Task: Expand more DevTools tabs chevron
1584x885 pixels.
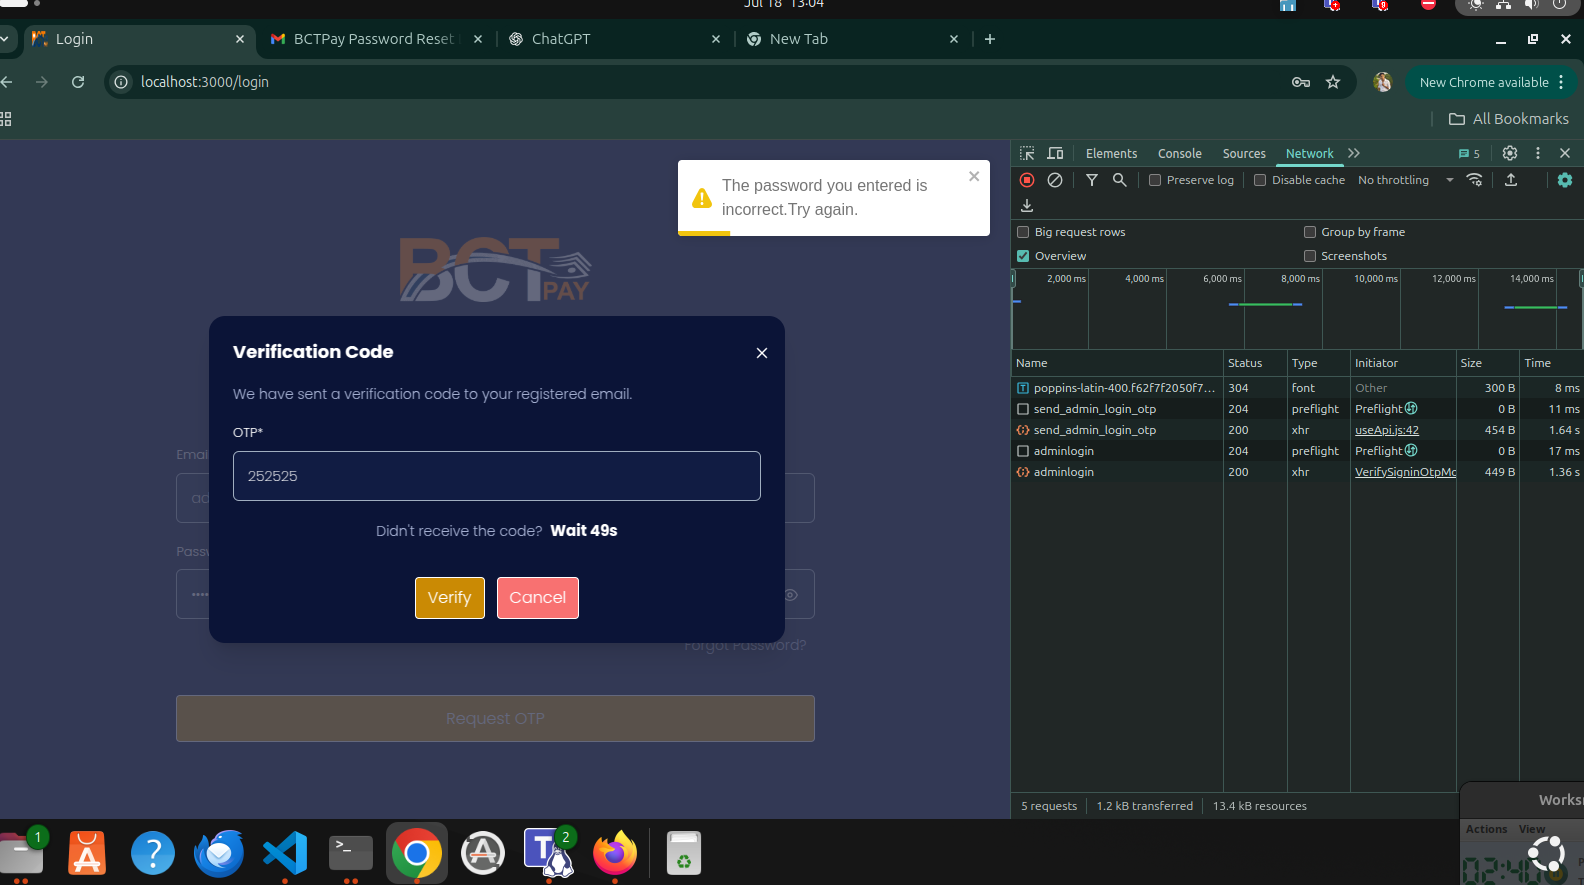Action: click(1354, 153)
